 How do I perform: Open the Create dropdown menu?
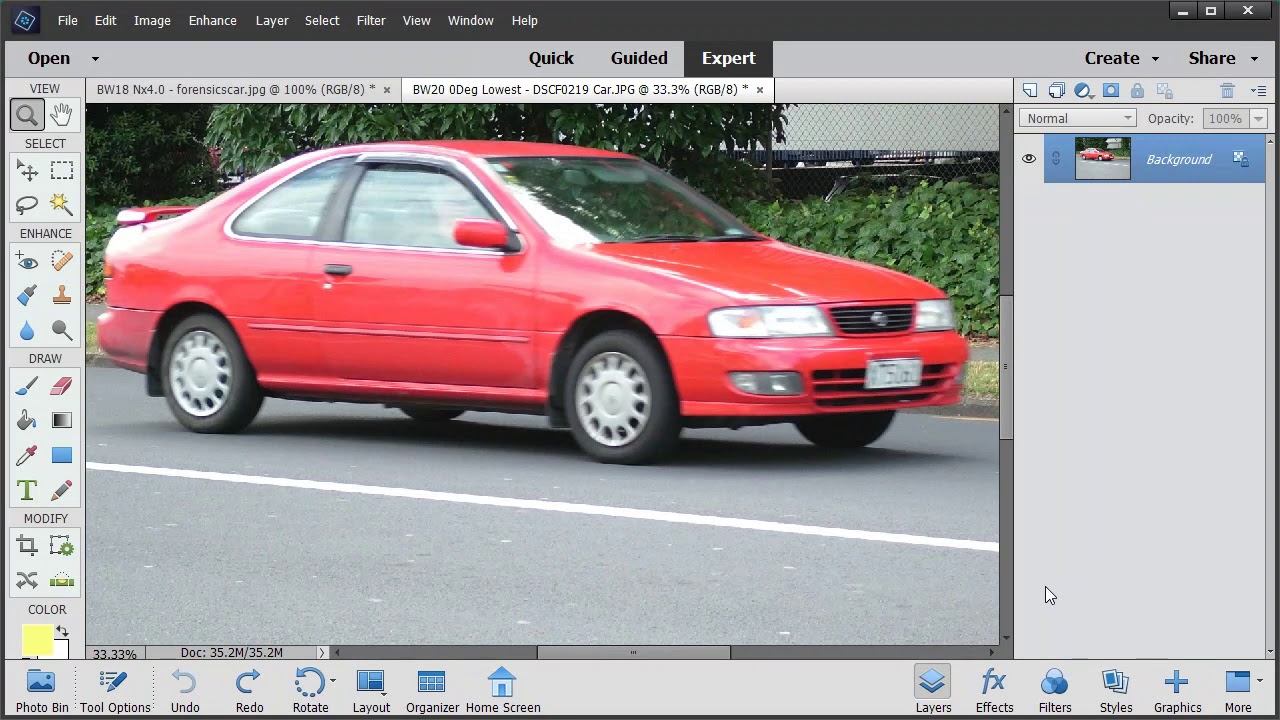pos(1122,58)
